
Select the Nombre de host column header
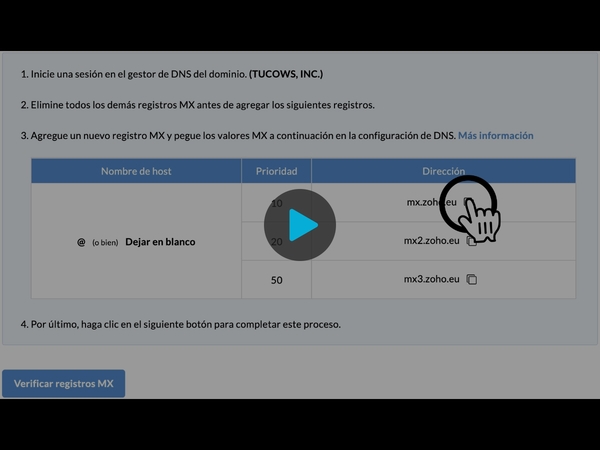pos(136,171)
